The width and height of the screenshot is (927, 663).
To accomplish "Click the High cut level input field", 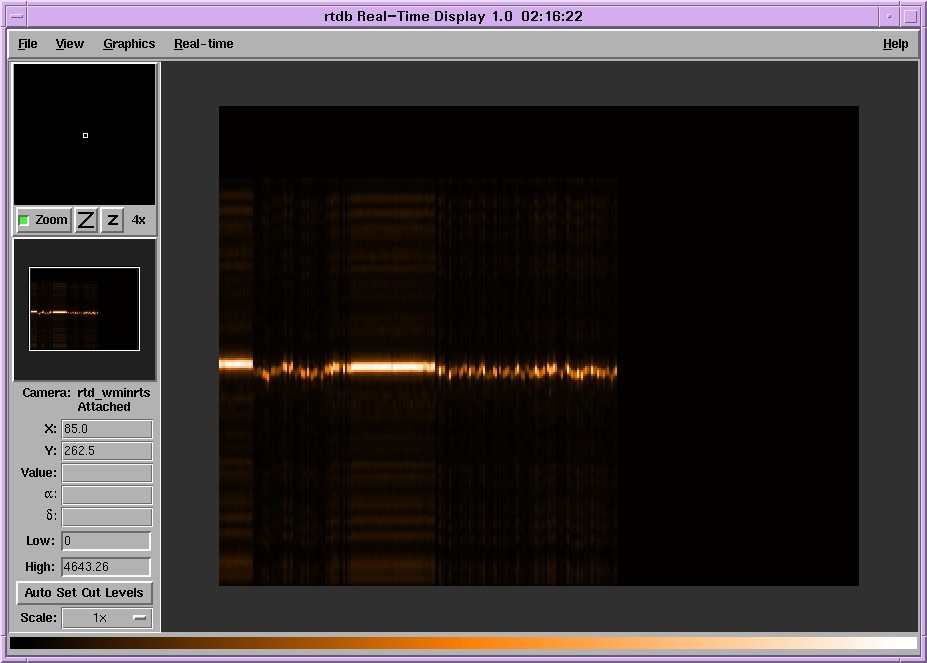I will [x=106, y=567].
